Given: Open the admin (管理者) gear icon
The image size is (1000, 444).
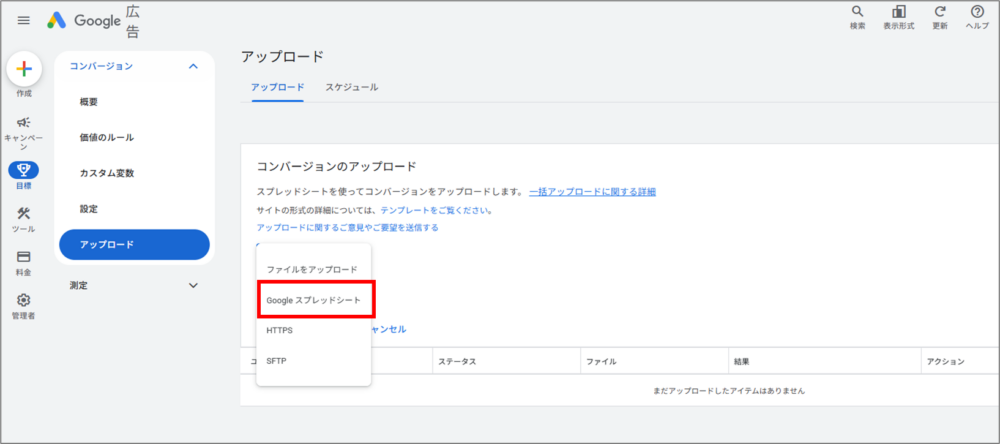Looking at the screenshot, I should [24, 300].
